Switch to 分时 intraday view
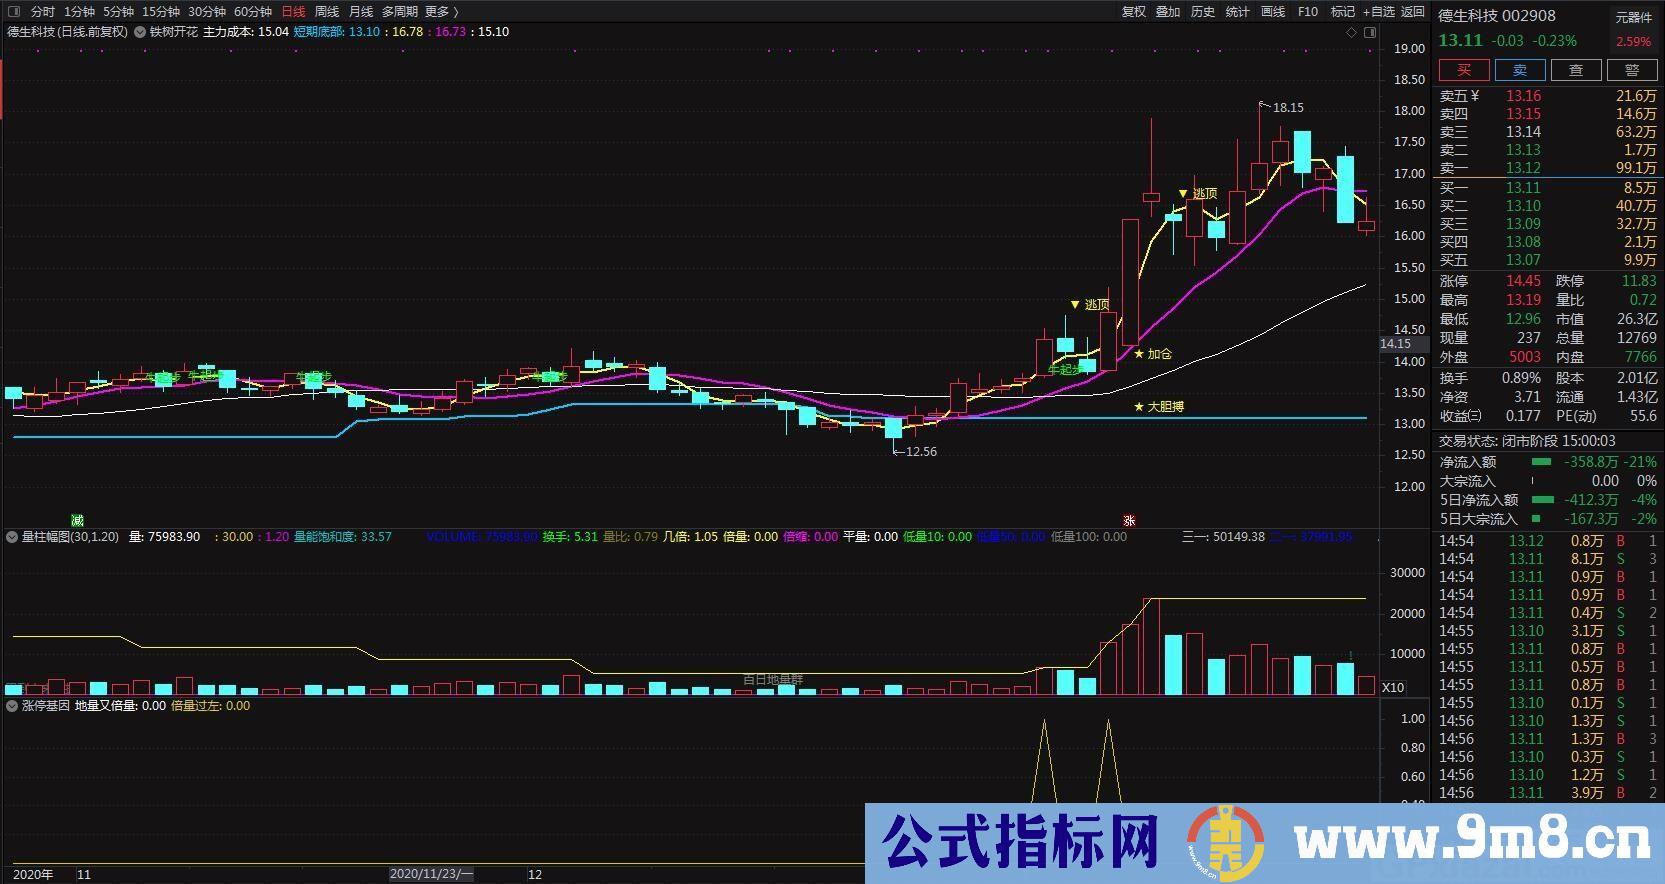 [x=43, y=12]
